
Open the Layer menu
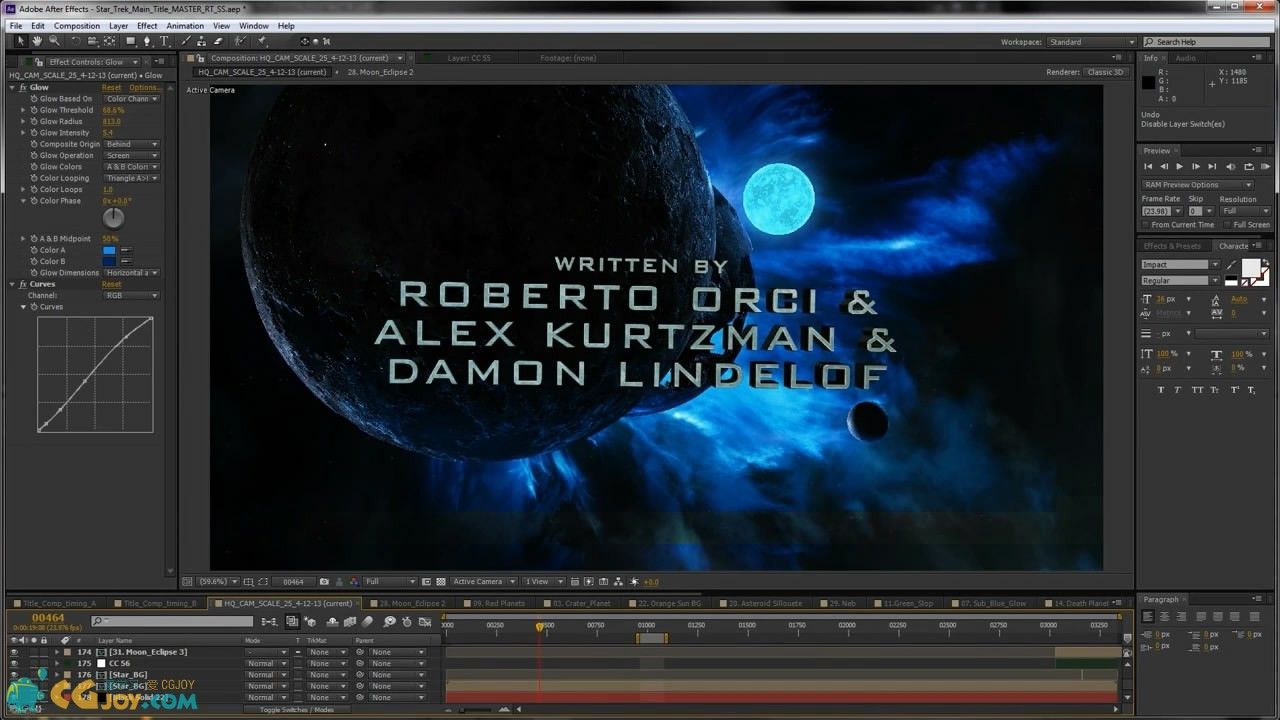pyautogui.click(x=118, y=26)
